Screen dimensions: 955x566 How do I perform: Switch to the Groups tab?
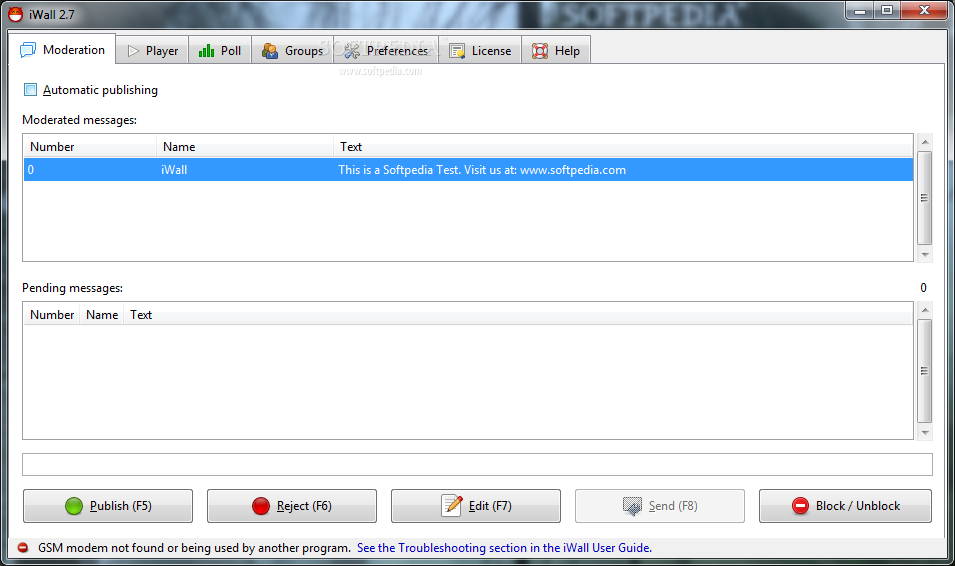[292, 51]
